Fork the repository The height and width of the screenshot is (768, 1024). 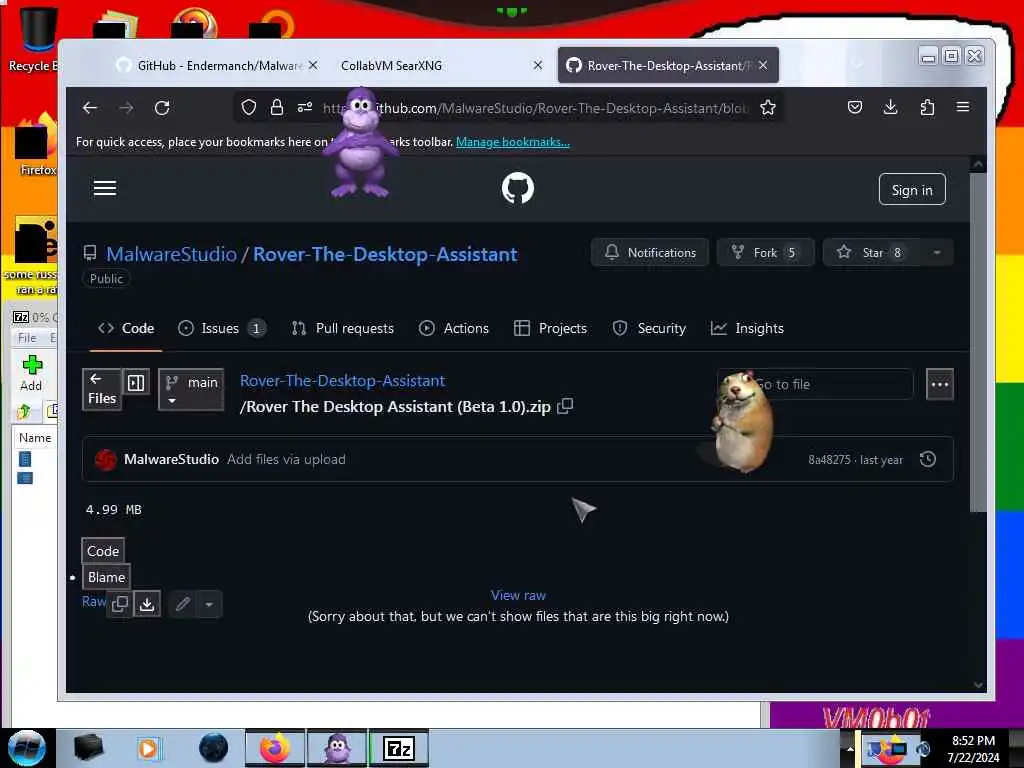765,253
